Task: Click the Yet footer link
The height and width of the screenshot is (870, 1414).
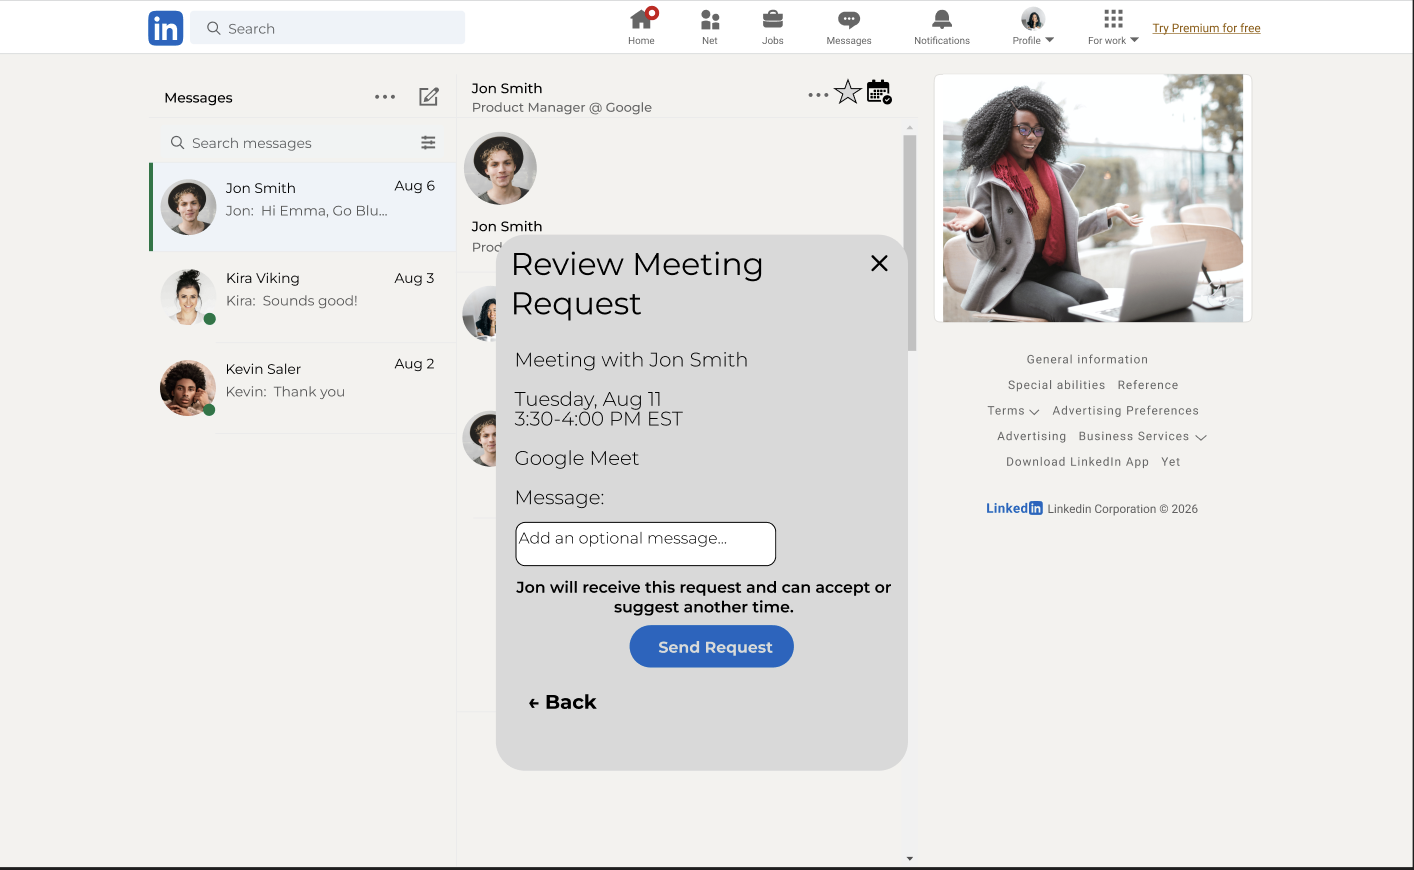Action: (x=1171, y=462)
